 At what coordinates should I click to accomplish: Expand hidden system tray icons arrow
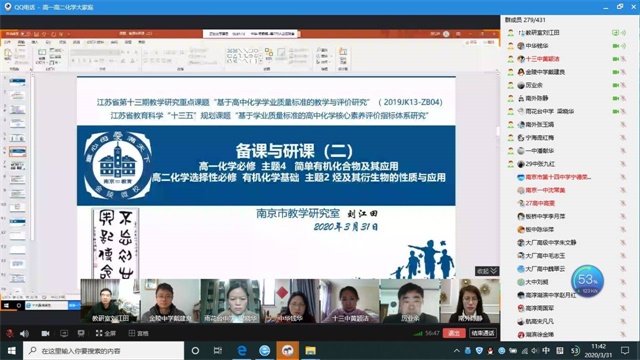tap(457, 351)
